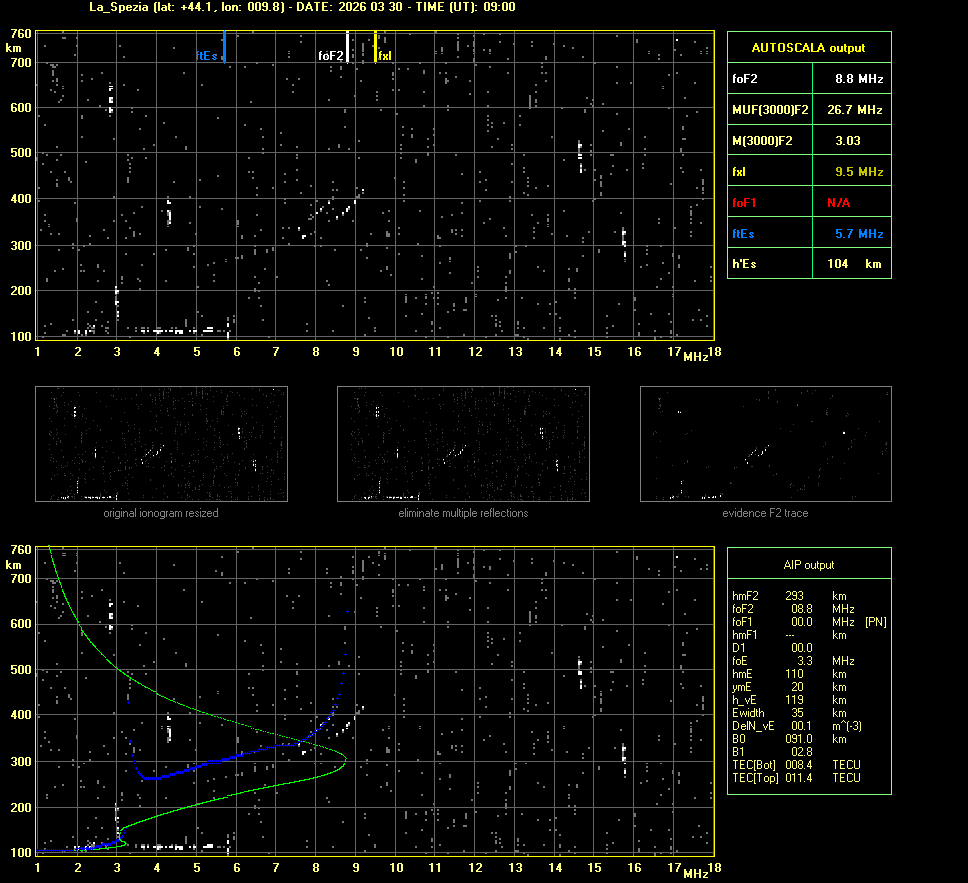968x883 pixels.
Task: Click the red foF1 N/A row
Action: click(808, 203)
